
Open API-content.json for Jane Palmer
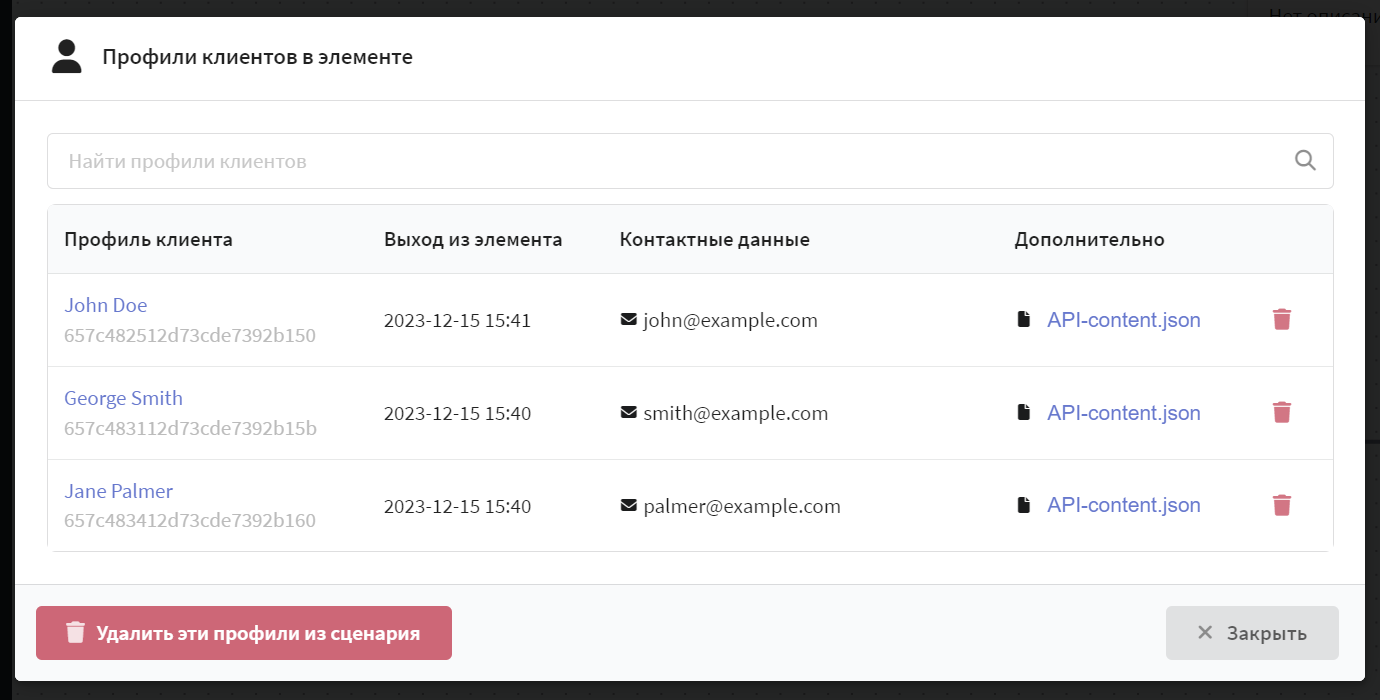coord(1124,505)
